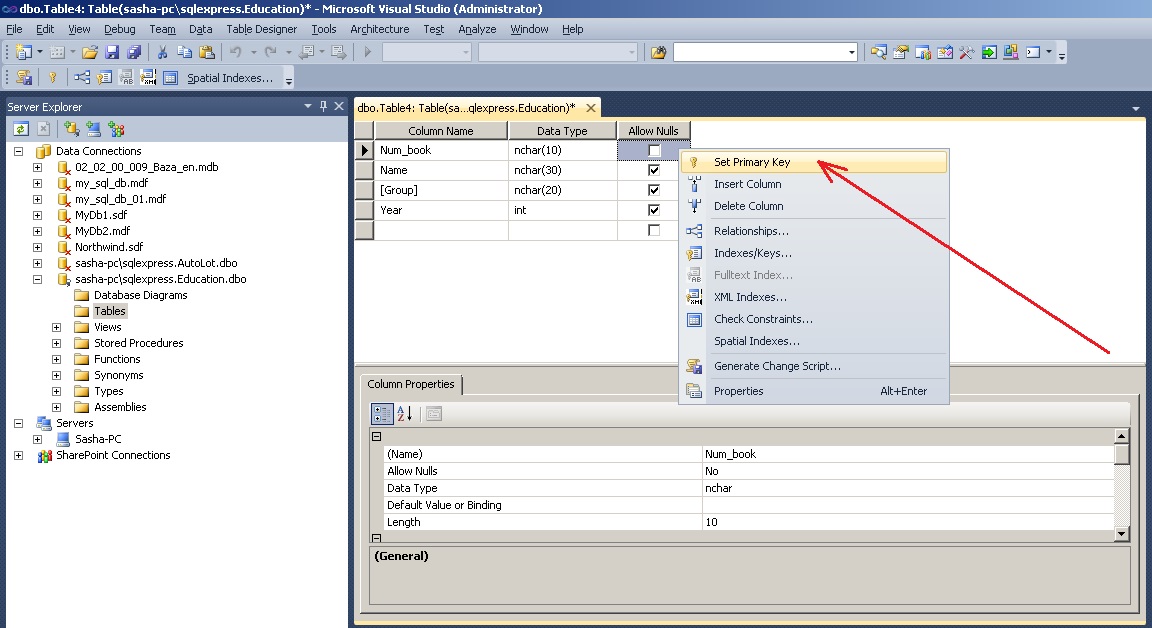This screenshot has width=1152, height=628.
Task: Click the nchar(30) data type cell
Action: click(x=562, y=170)
